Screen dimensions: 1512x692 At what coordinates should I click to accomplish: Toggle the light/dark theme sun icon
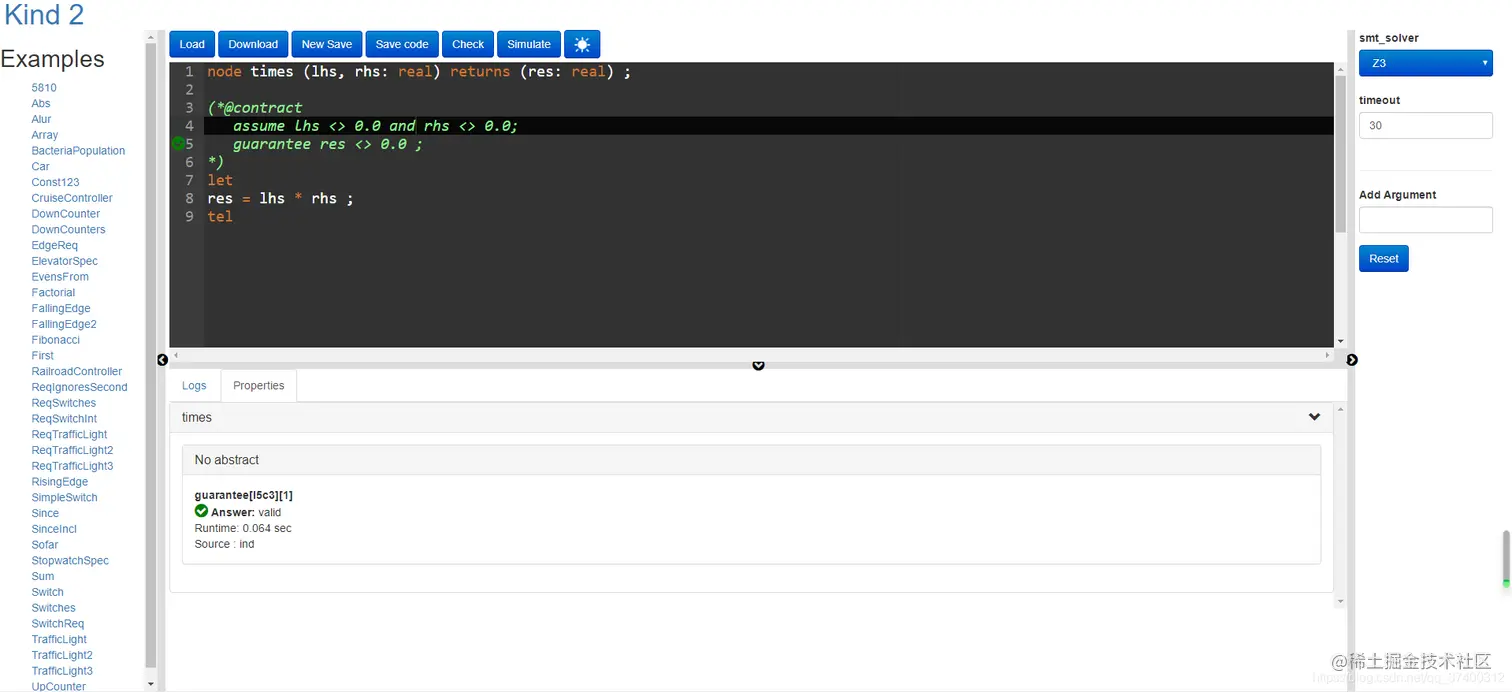coord(582,44)
